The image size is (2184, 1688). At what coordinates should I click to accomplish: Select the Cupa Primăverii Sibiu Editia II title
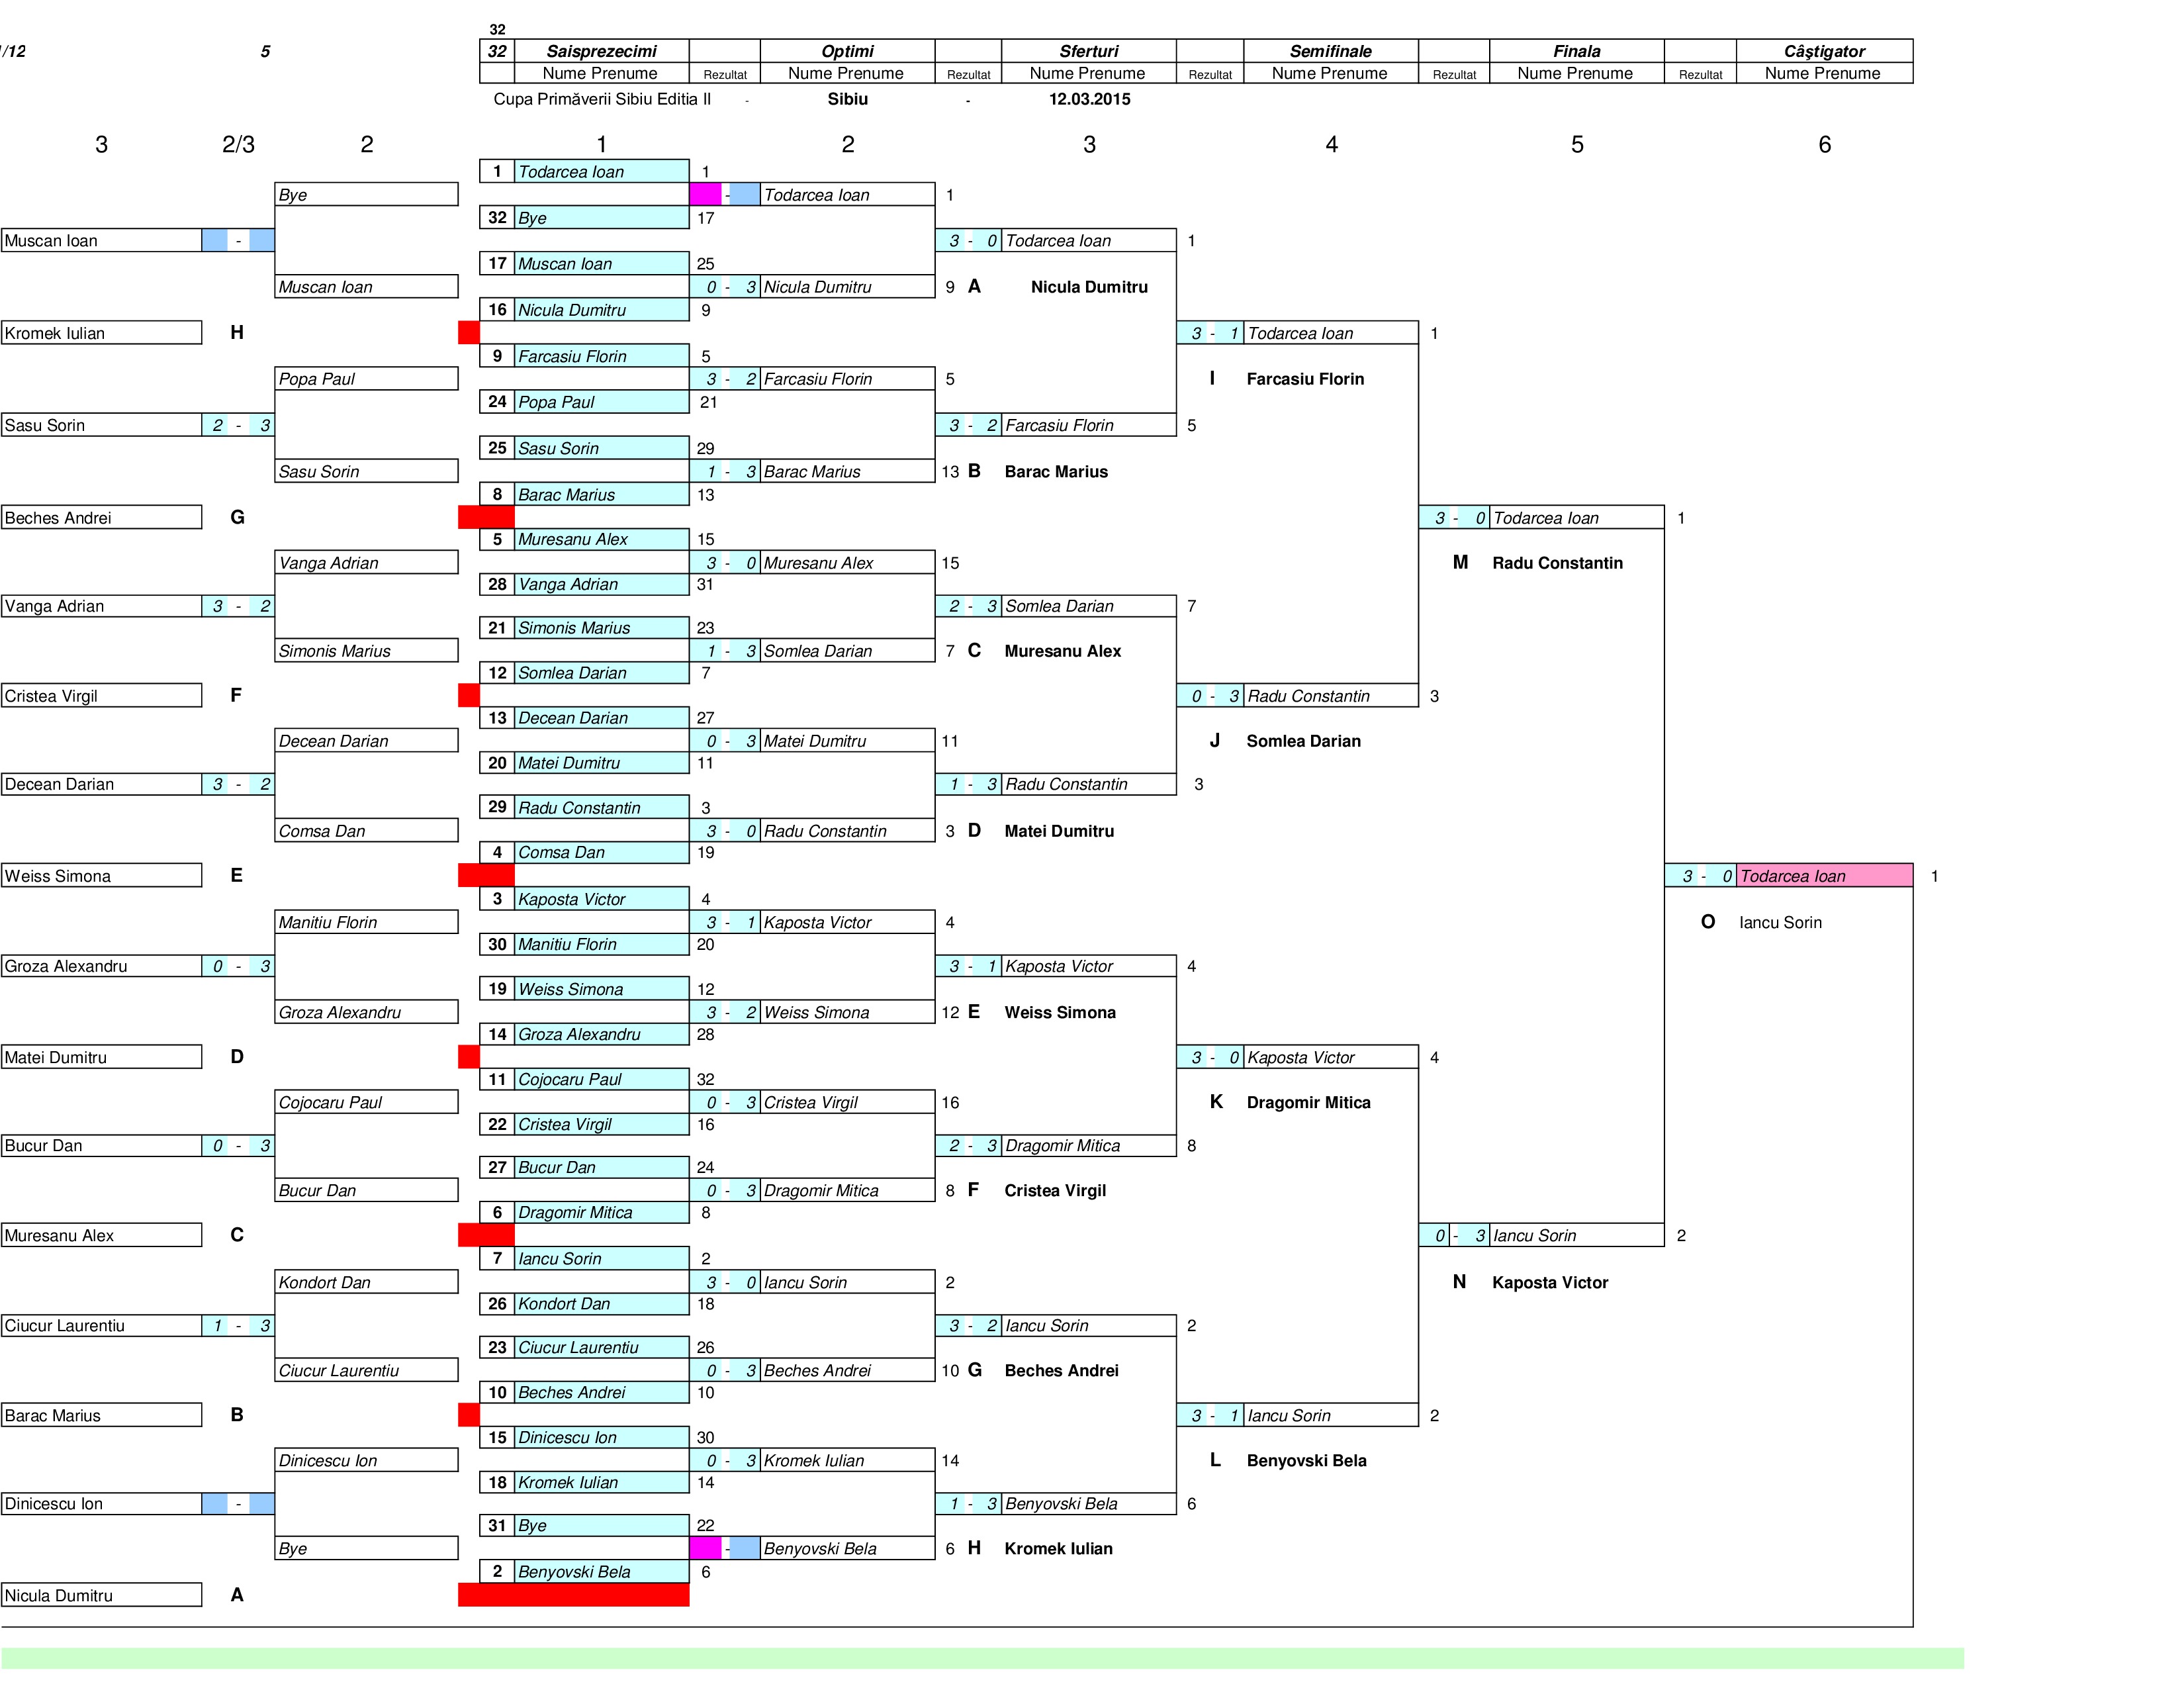[602, 99]
